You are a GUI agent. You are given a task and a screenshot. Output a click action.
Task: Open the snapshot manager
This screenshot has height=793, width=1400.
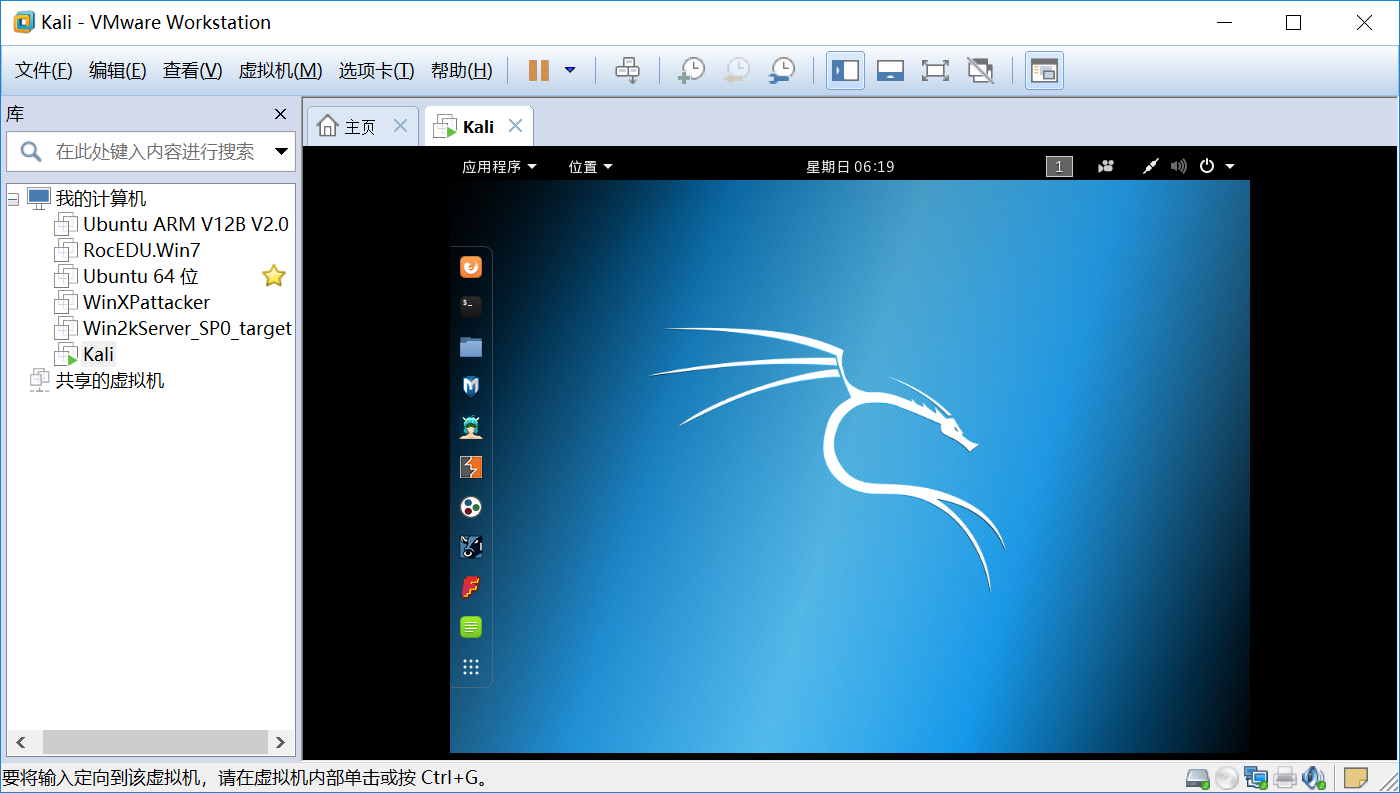(x=782, y=70)
